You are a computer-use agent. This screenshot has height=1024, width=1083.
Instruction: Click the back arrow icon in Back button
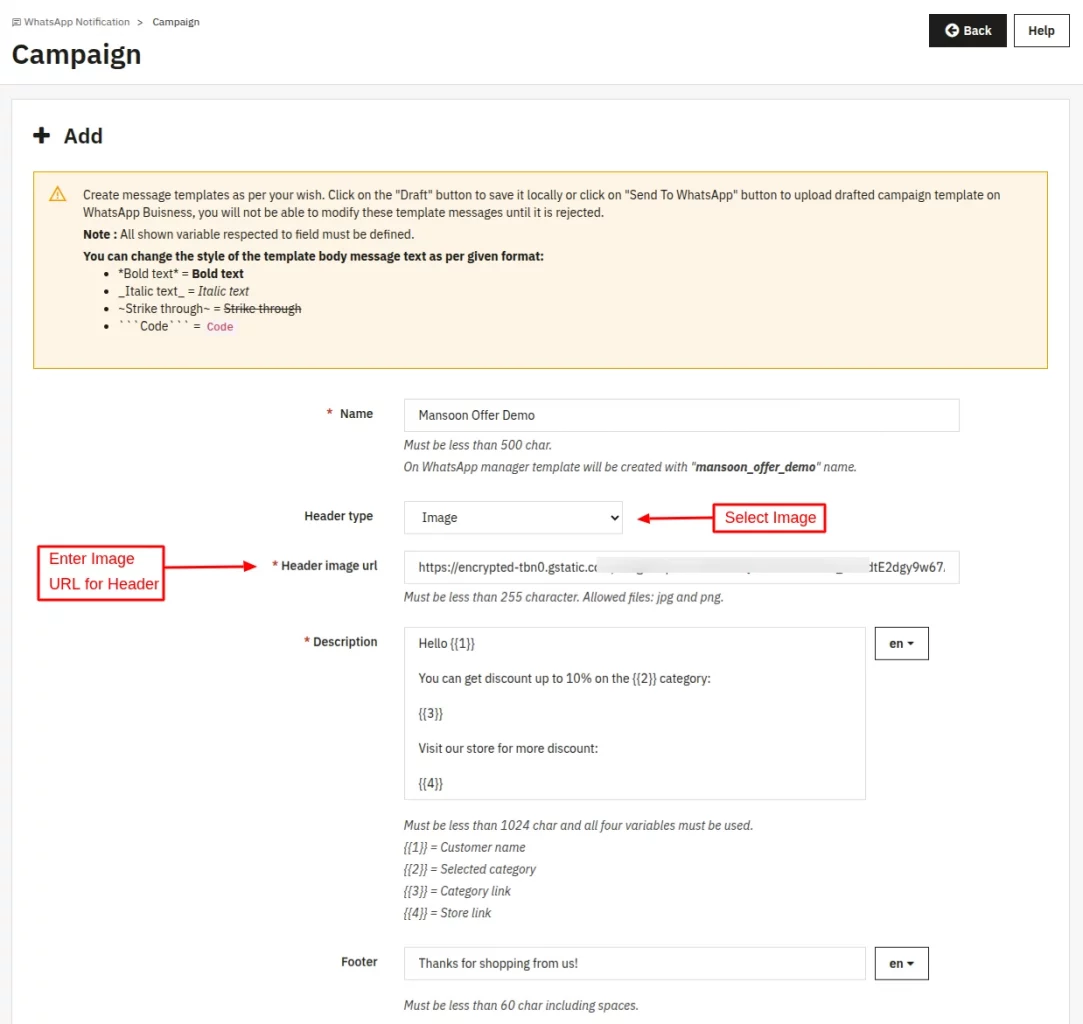(x=952, y=30)
